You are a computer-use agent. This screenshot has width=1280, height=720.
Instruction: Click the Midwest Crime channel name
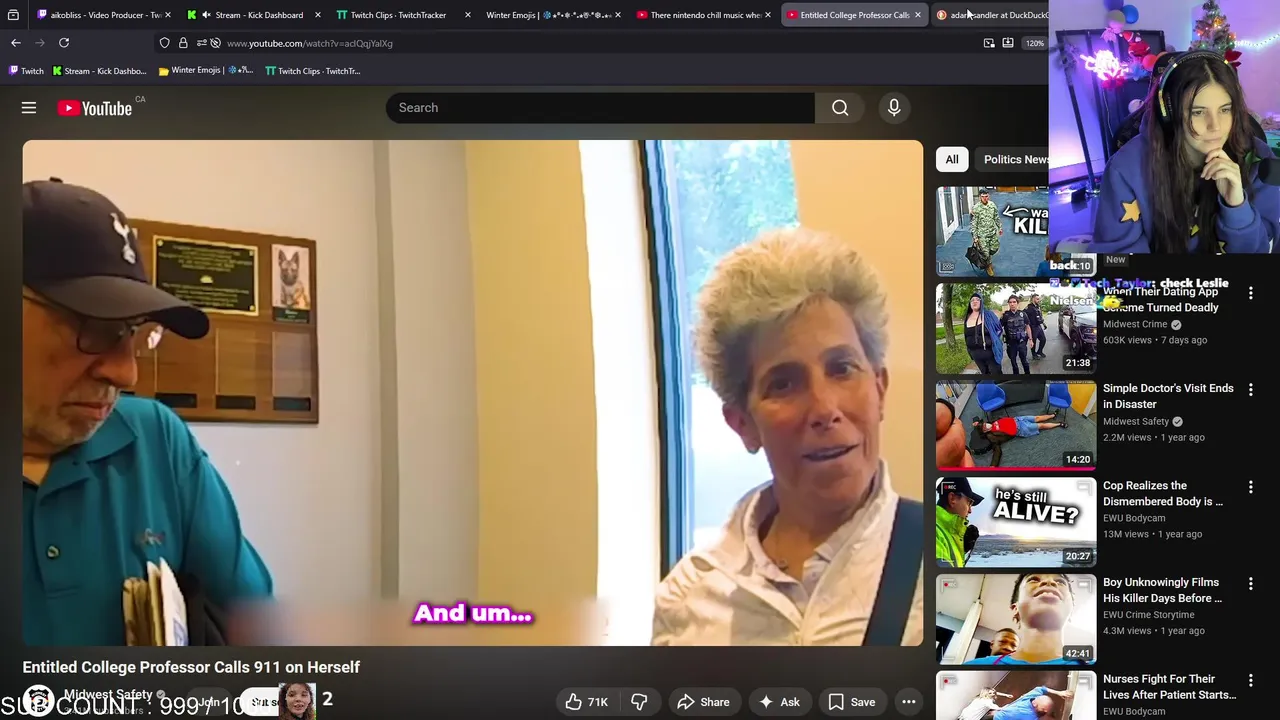click(x=1135, y=324)
